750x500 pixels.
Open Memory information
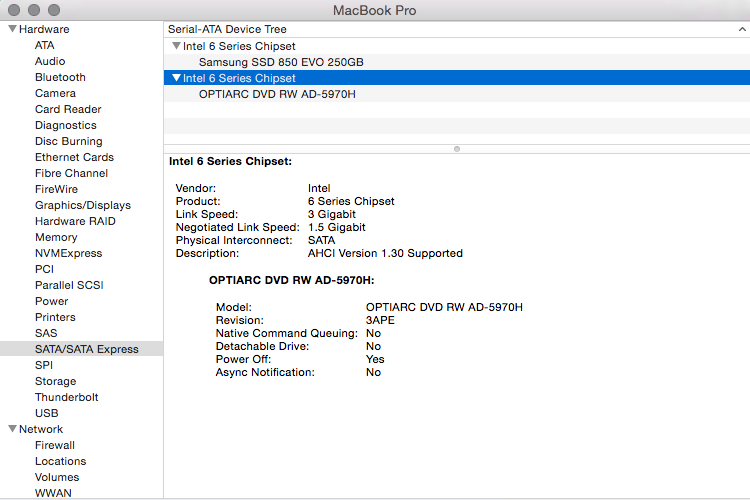56,237
